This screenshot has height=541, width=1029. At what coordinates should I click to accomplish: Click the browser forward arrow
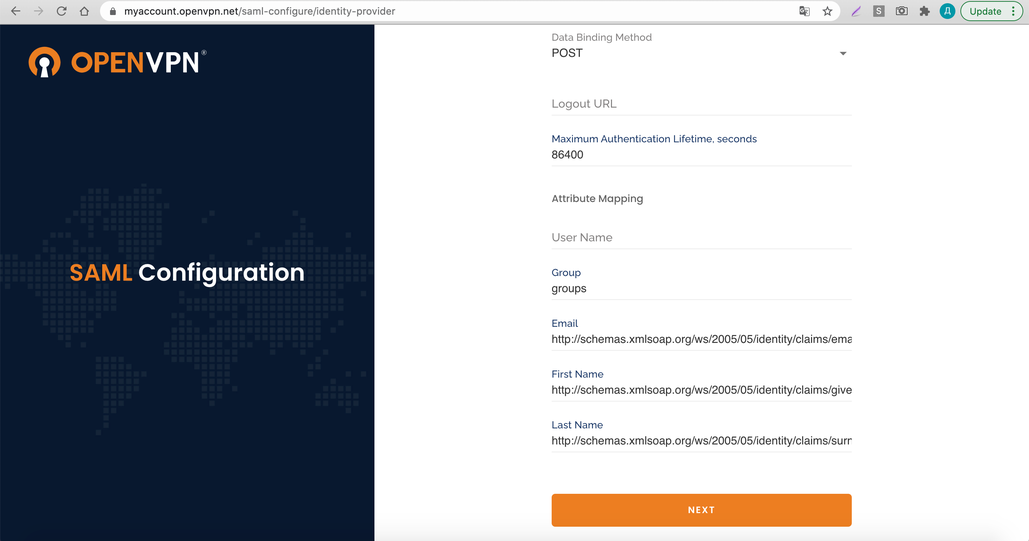tap(39, 11)
